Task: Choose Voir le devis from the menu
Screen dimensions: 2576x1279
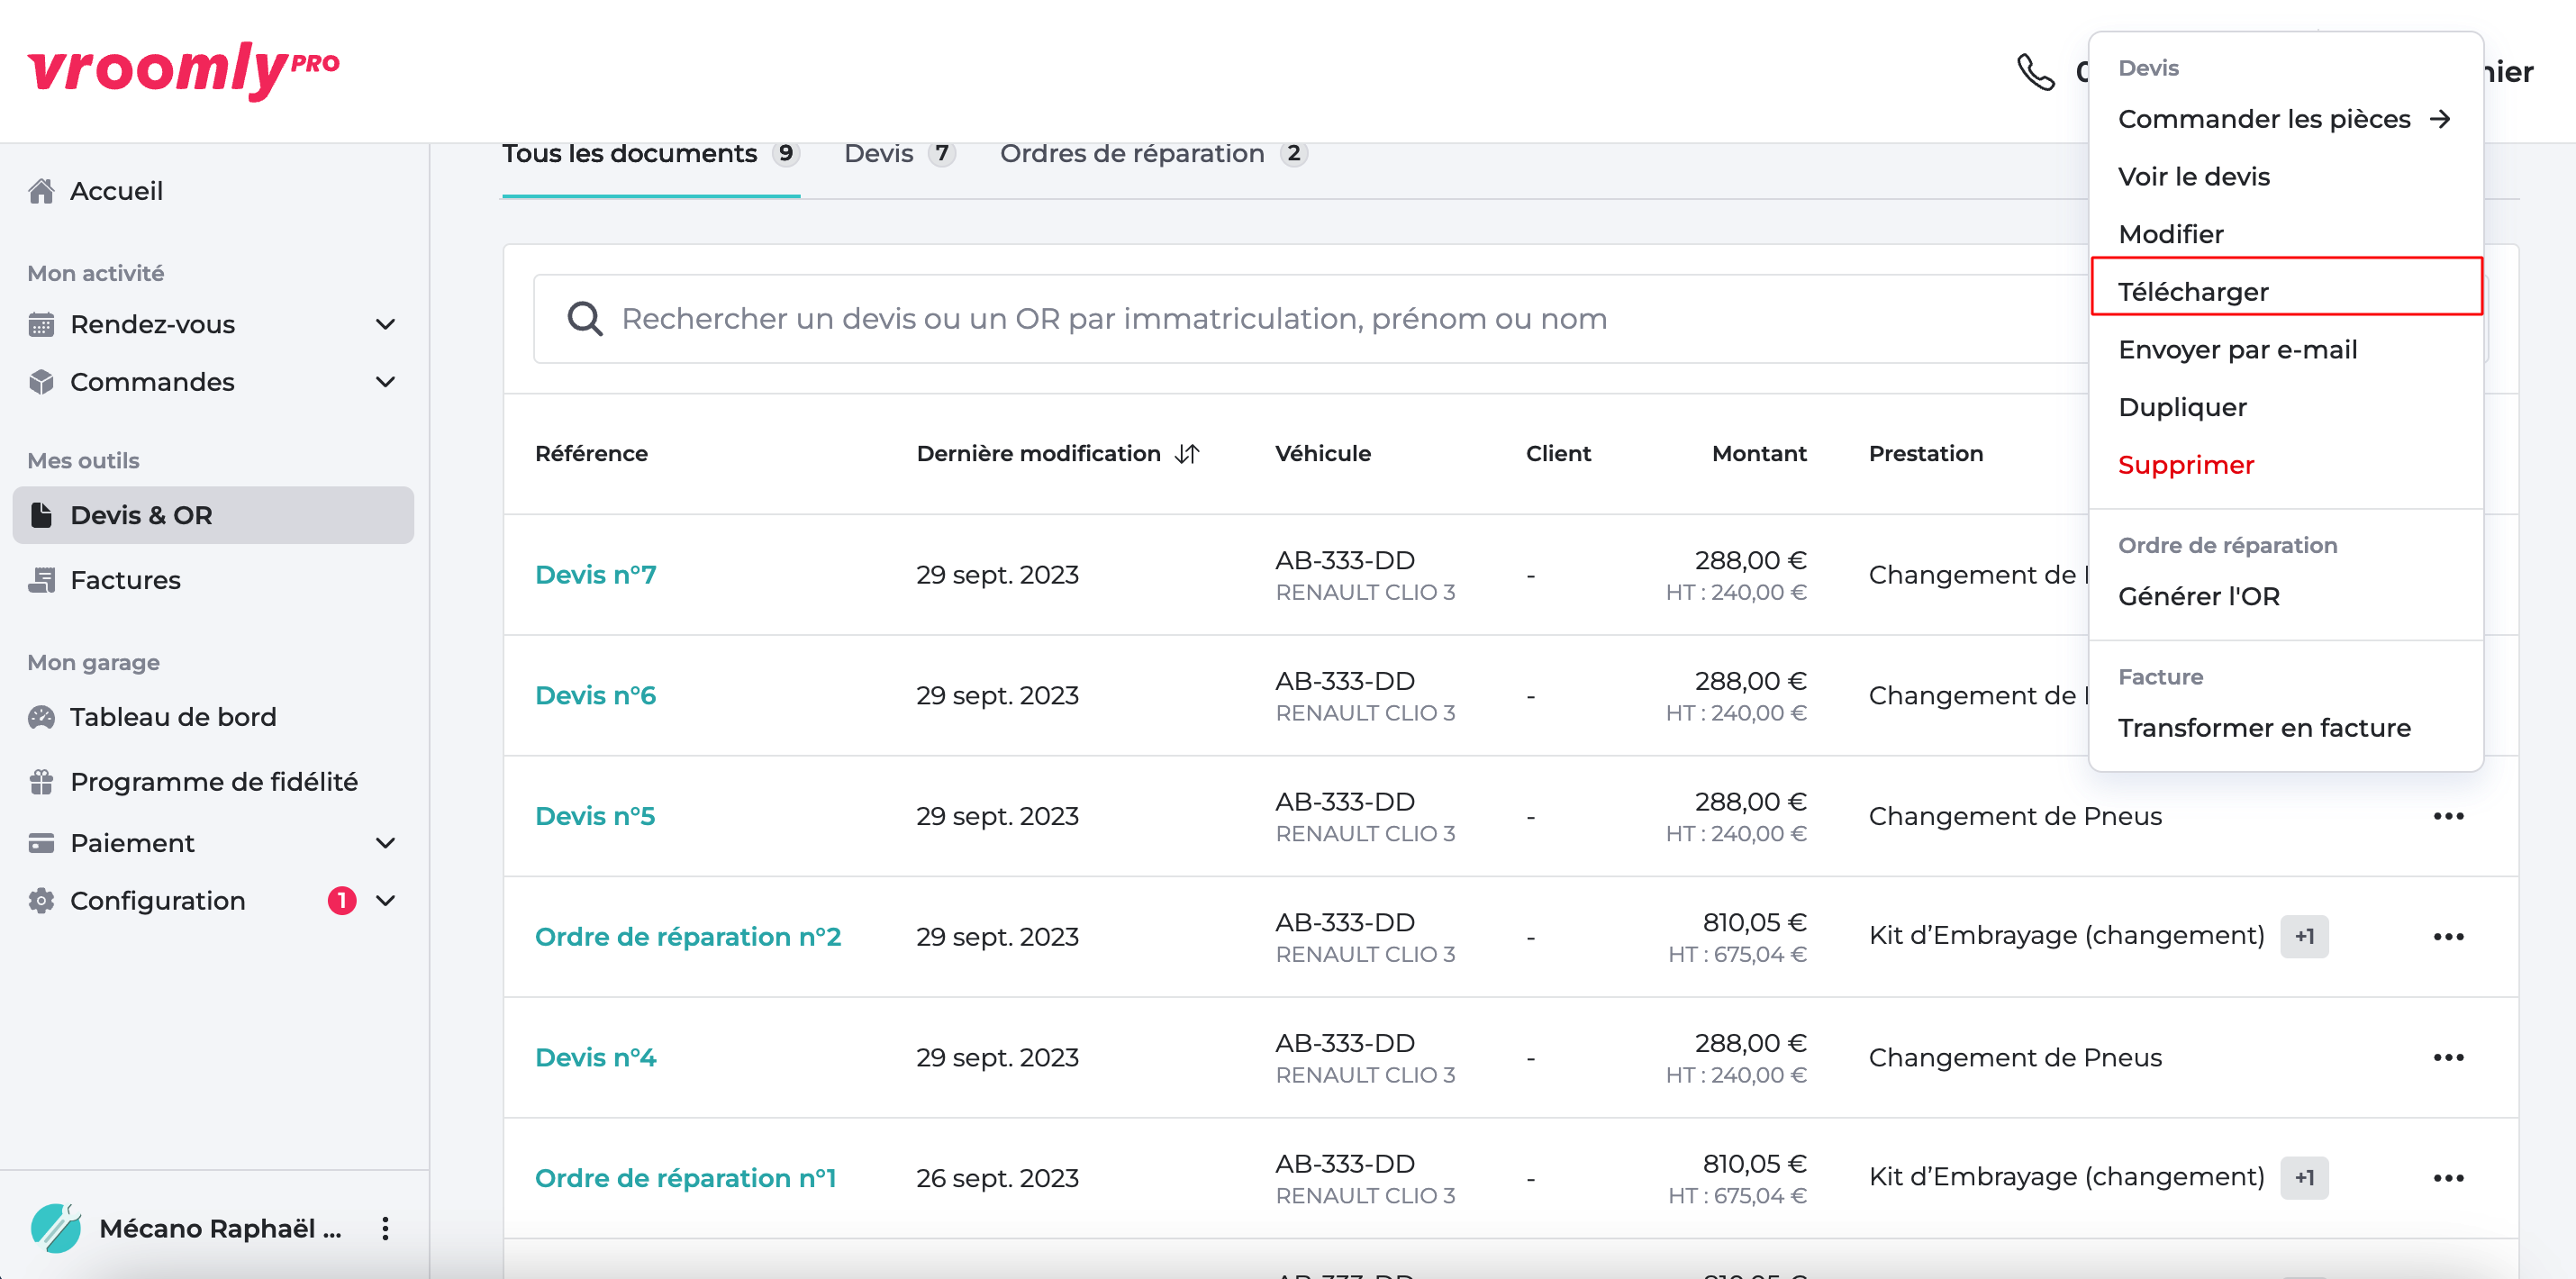Action: click(2285, 177)
